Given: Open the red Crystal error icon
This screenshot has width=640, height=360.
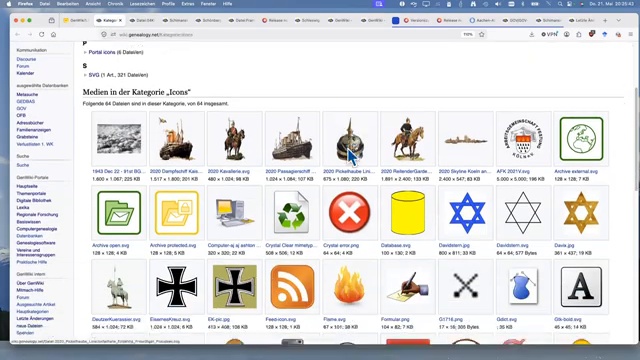Looking at the screenshot, I should (350, 213).
